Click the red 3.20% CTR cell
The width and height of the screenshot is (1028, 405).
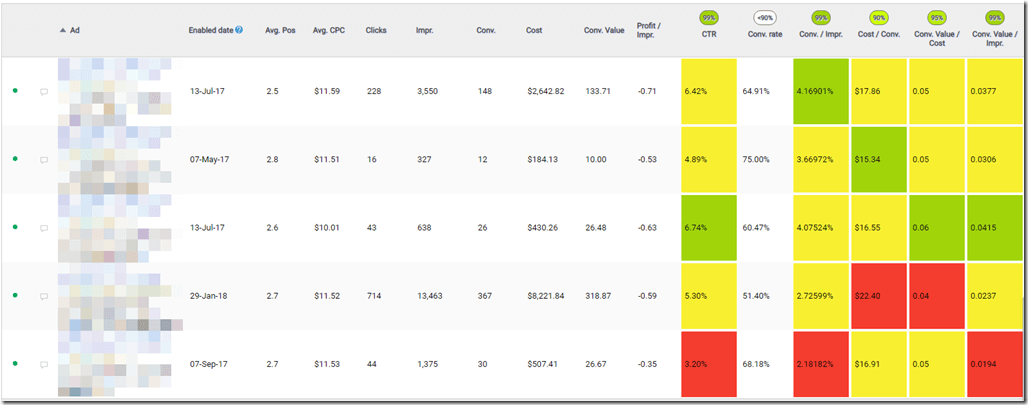tap(708, 364)
